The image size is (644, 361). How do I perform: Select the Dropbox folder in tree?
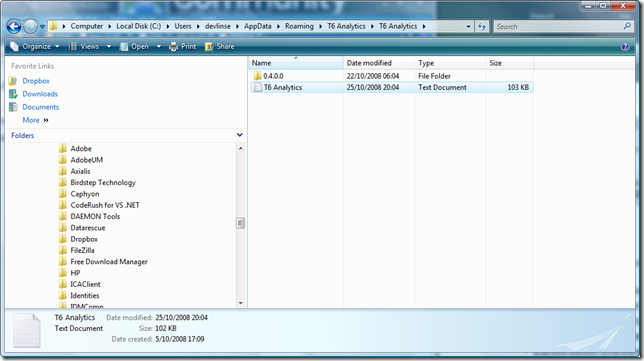[x=84, y=239]
